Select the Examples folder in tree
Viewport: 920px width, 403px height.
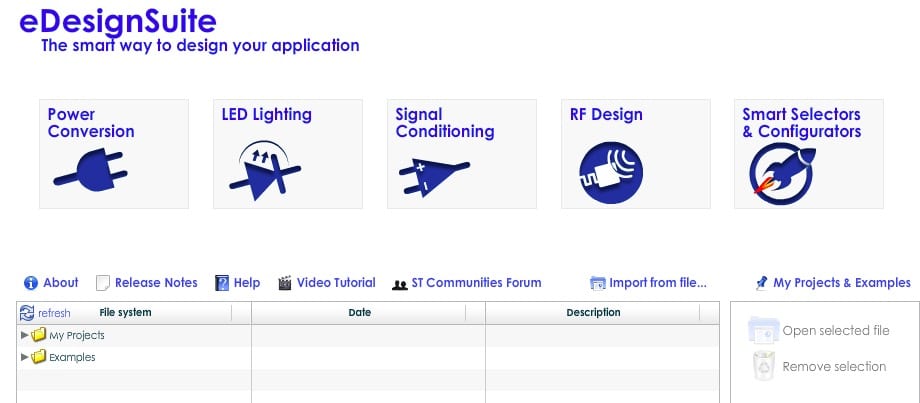(x=72, y=357)
